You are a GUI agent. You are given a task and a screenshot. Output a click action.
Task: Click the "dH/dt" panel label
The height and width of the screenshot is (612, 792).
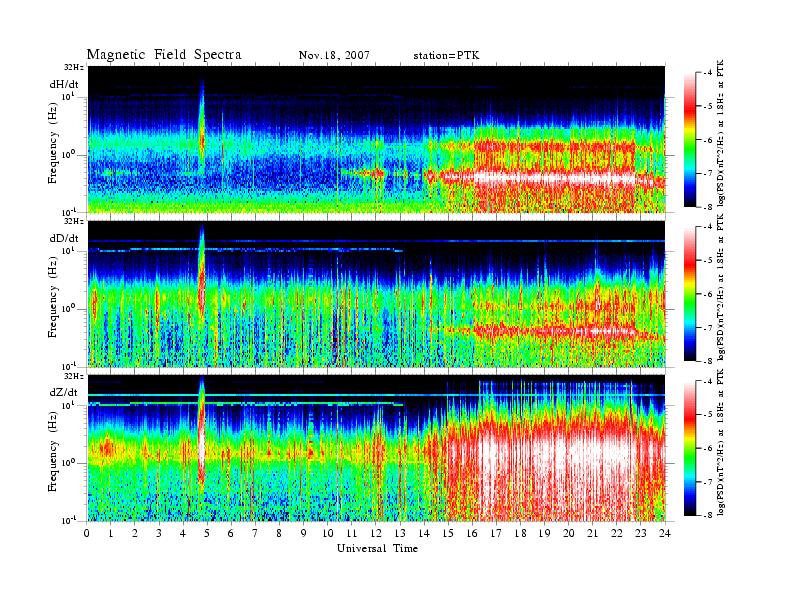tap(64, 84)
